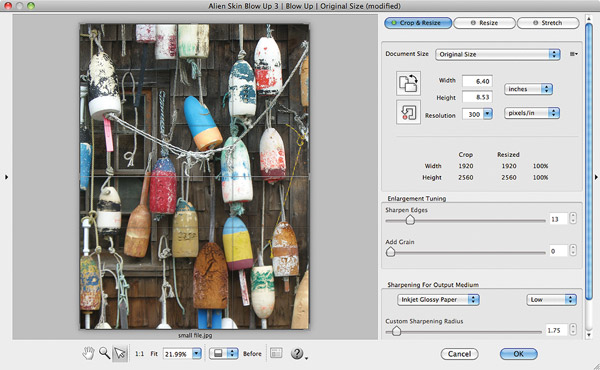Click the Add Grain slider handle
This screenshot has width=600, height=370.
pos(390,251)
